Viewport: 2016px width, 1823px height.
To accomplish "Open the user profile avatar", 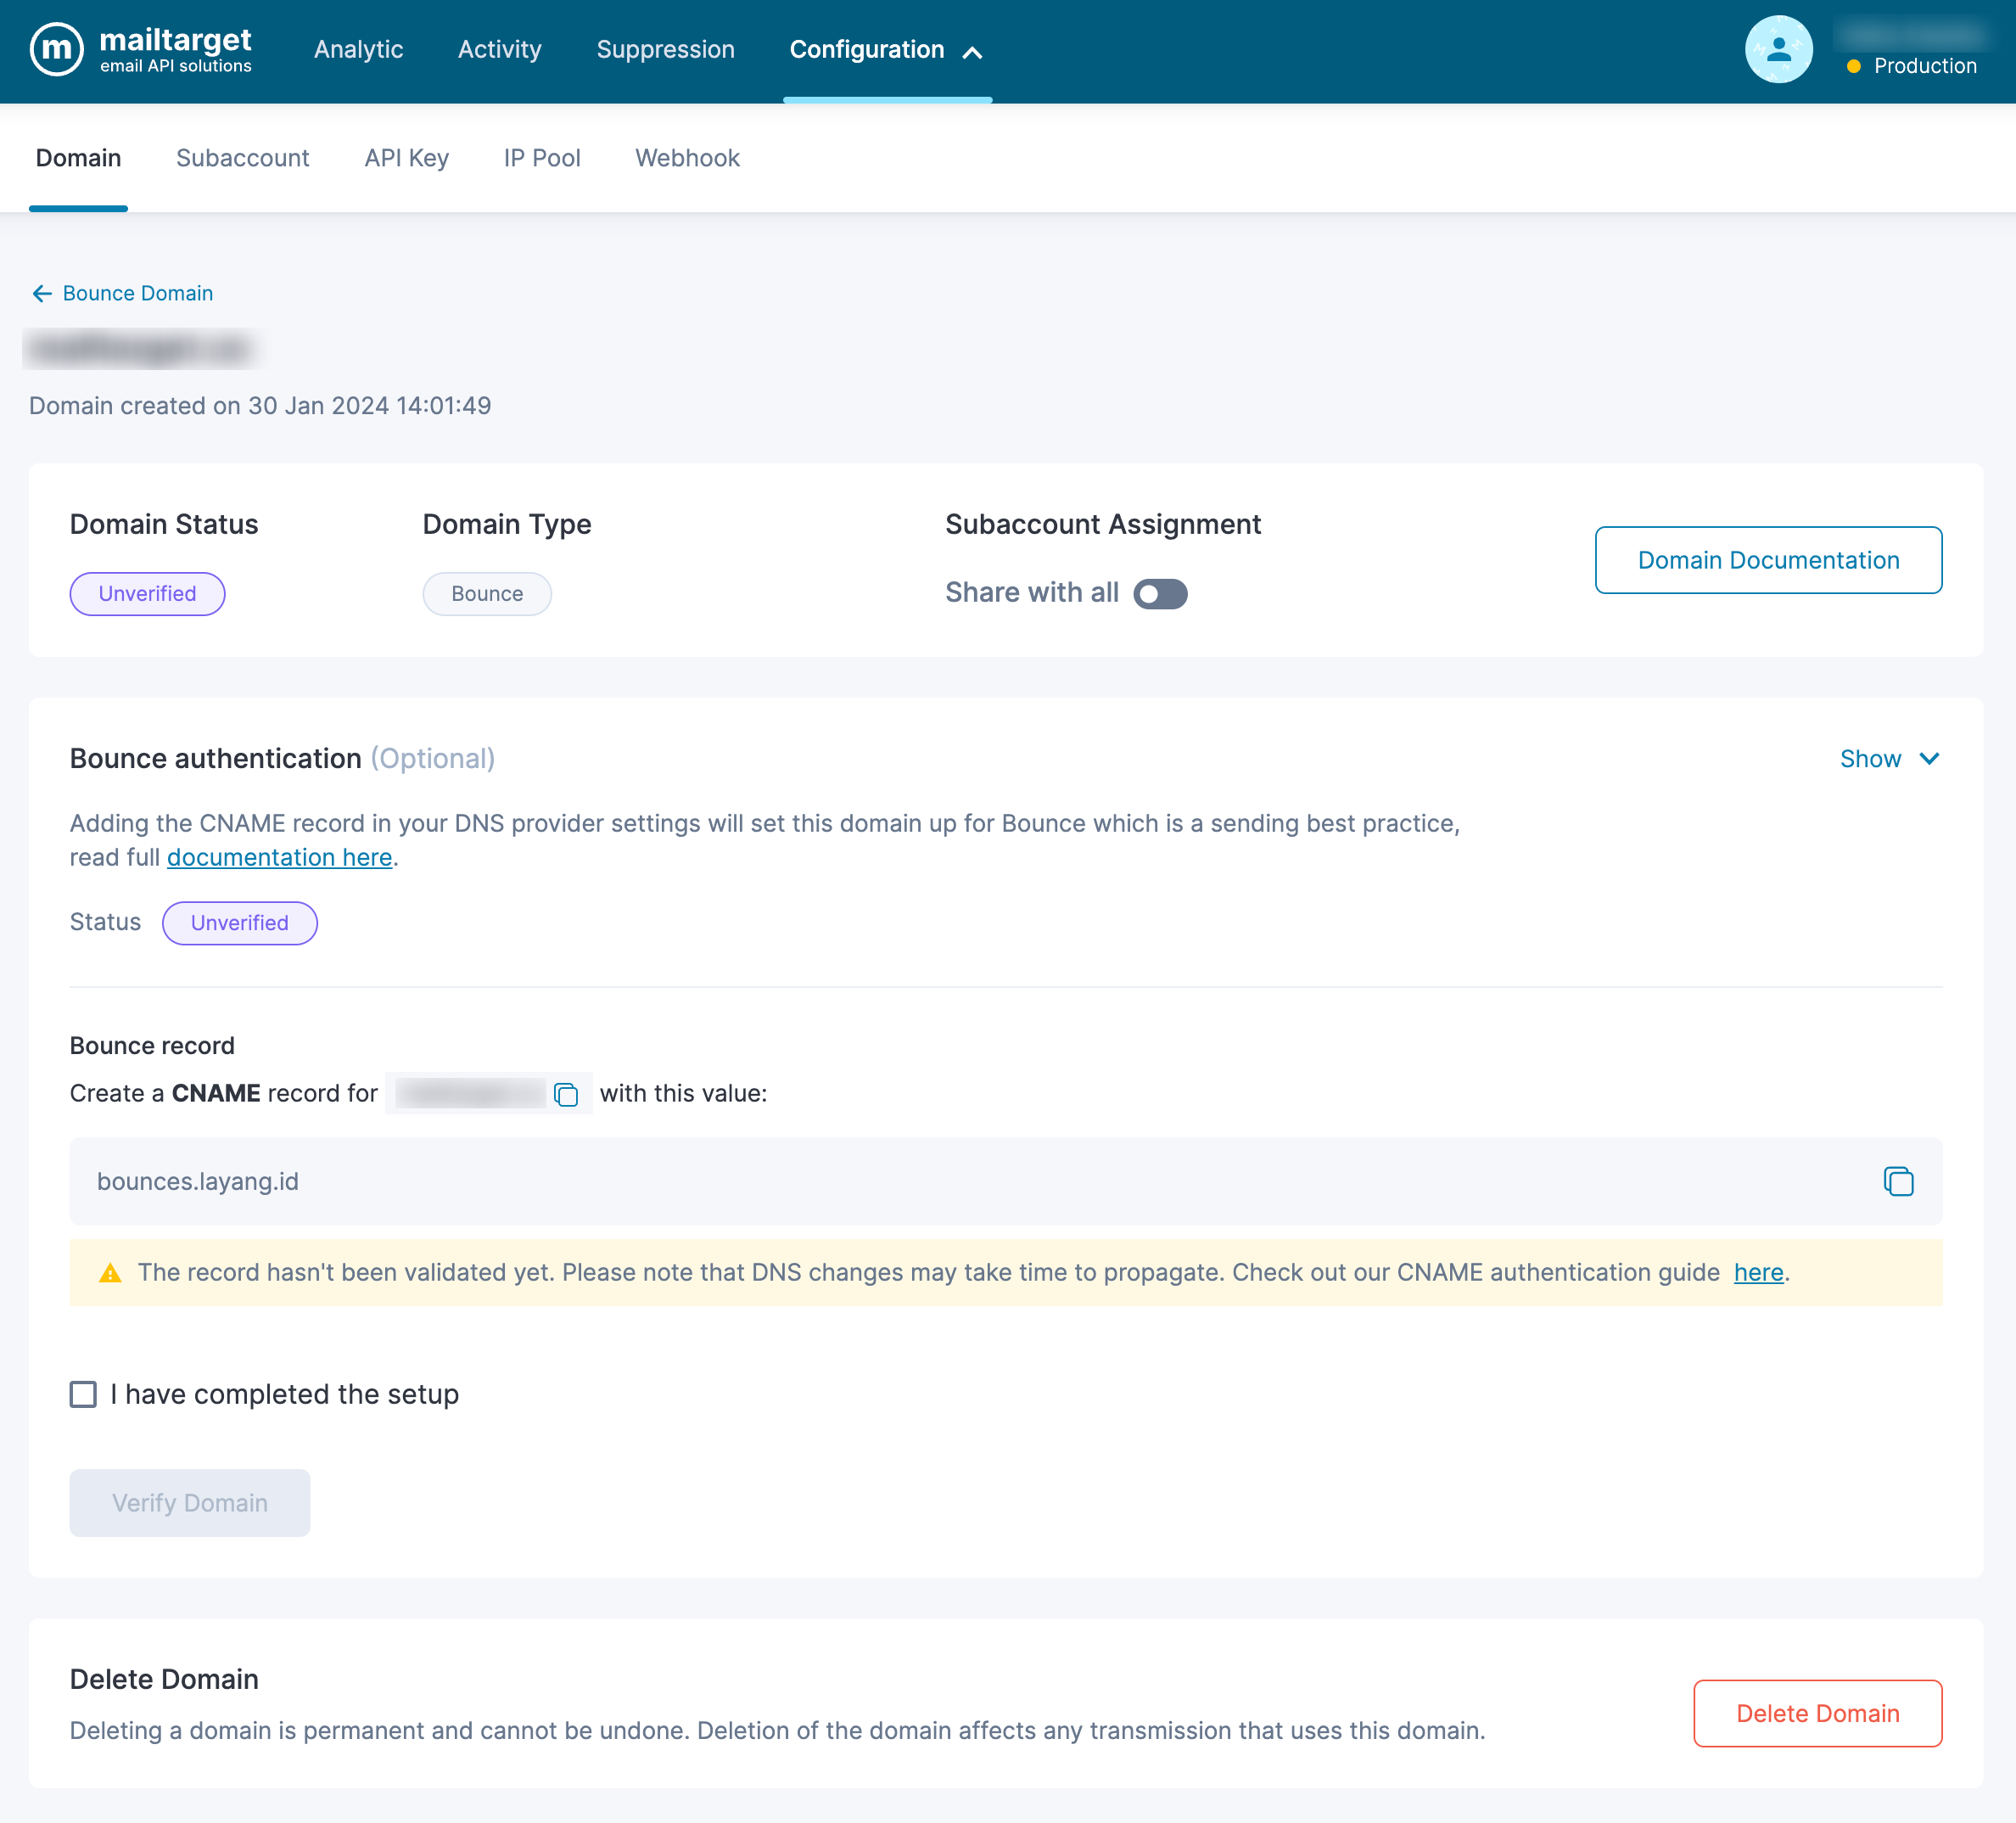I will point(1778,50).
